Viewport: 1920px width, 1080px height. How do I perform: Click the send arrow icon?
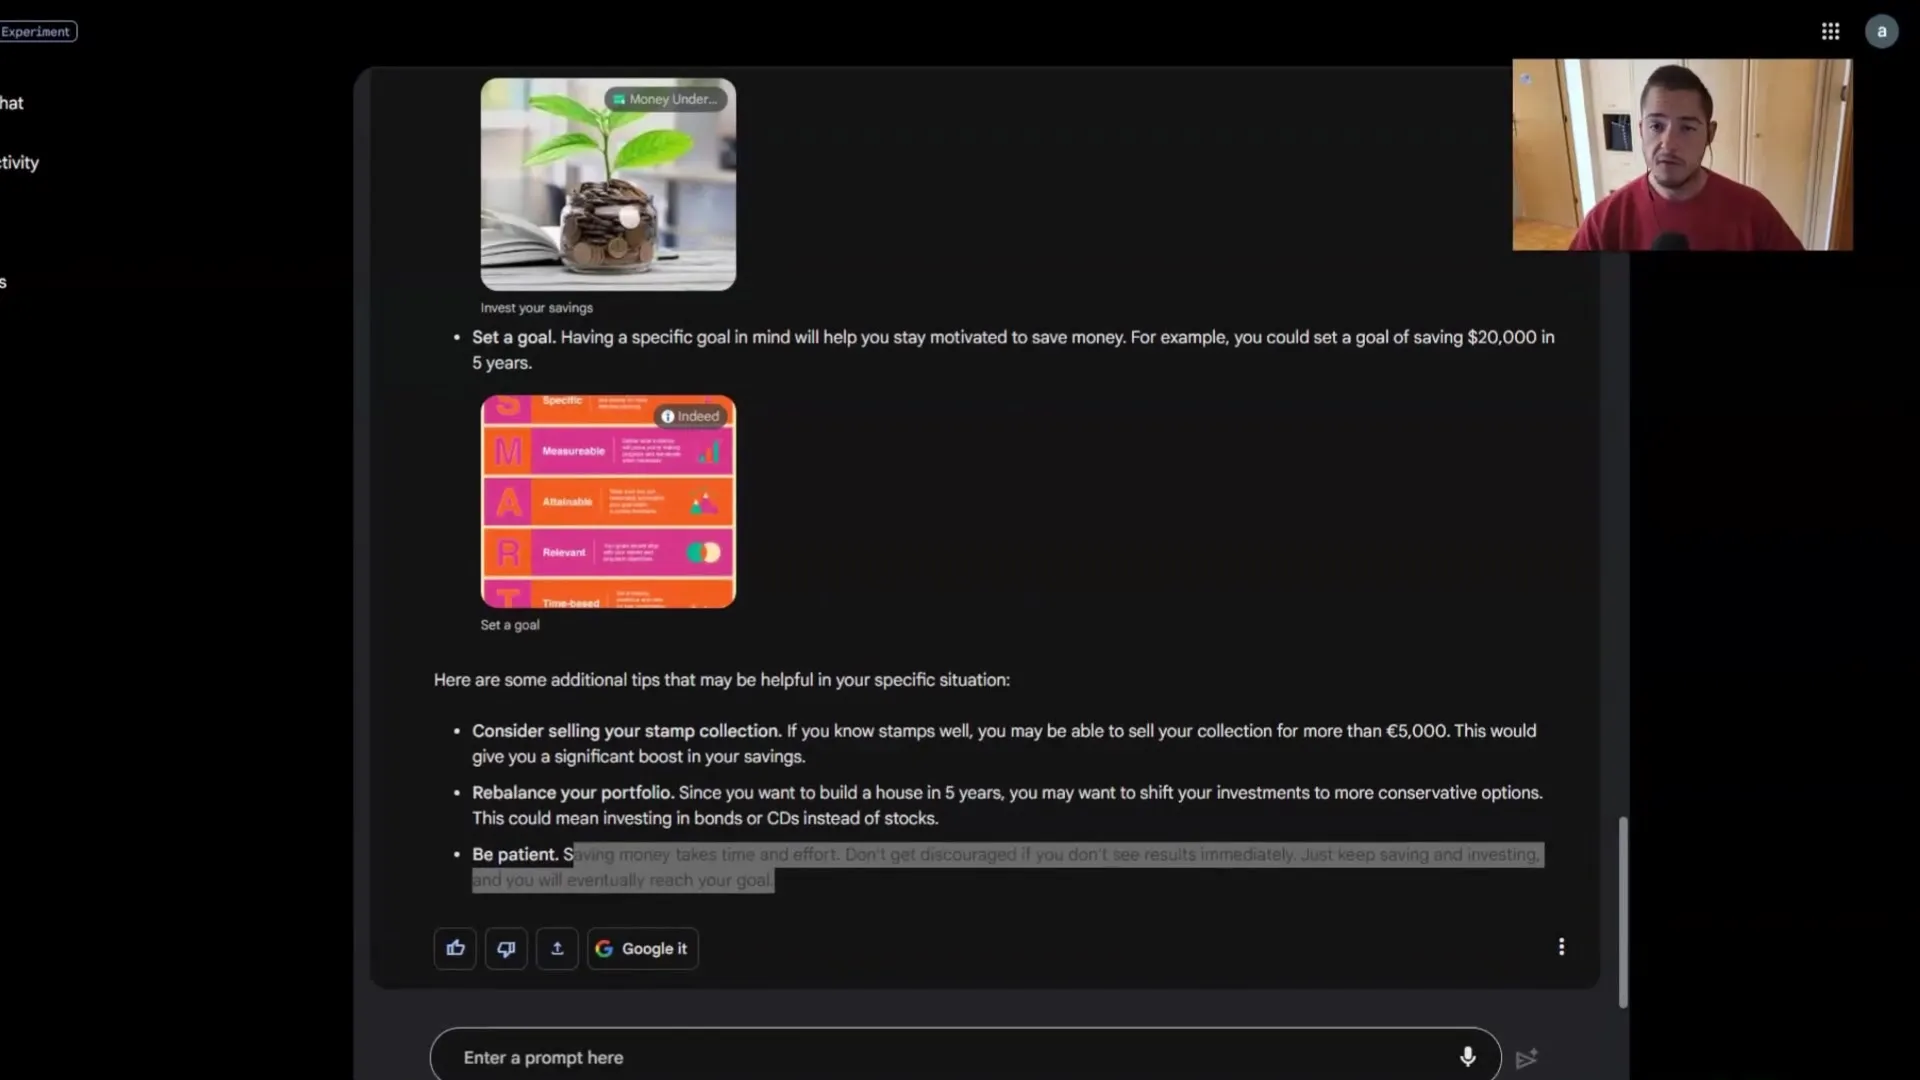point(1527,1056)
